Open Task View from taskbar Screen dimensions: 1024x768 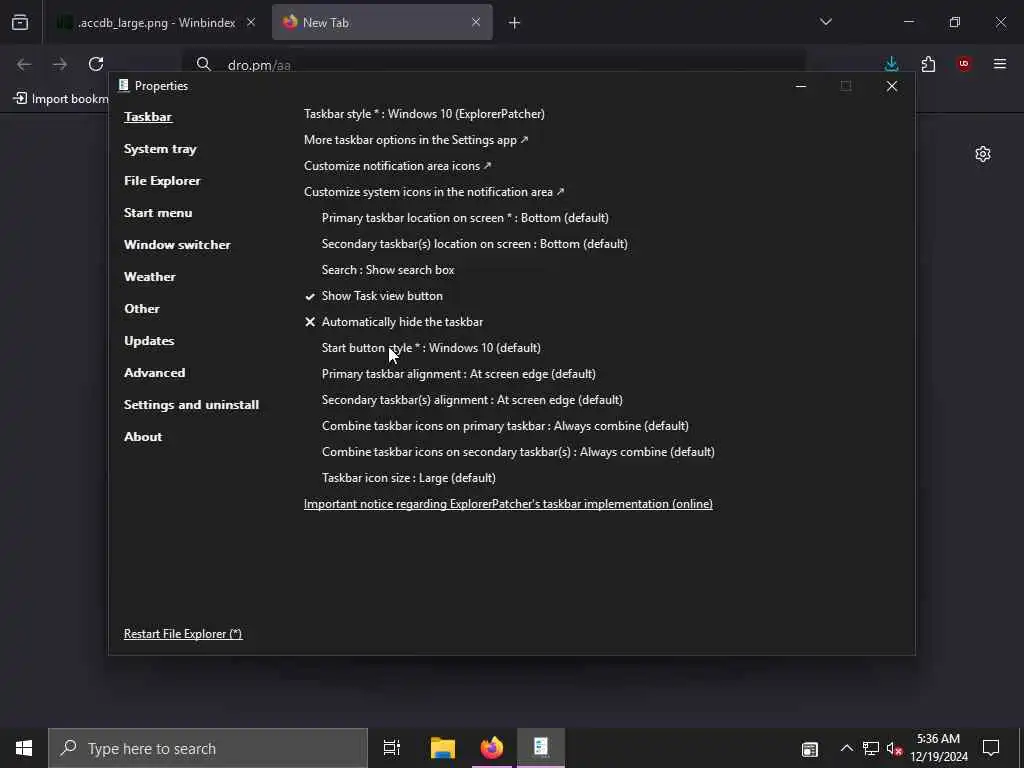point(392,748)
